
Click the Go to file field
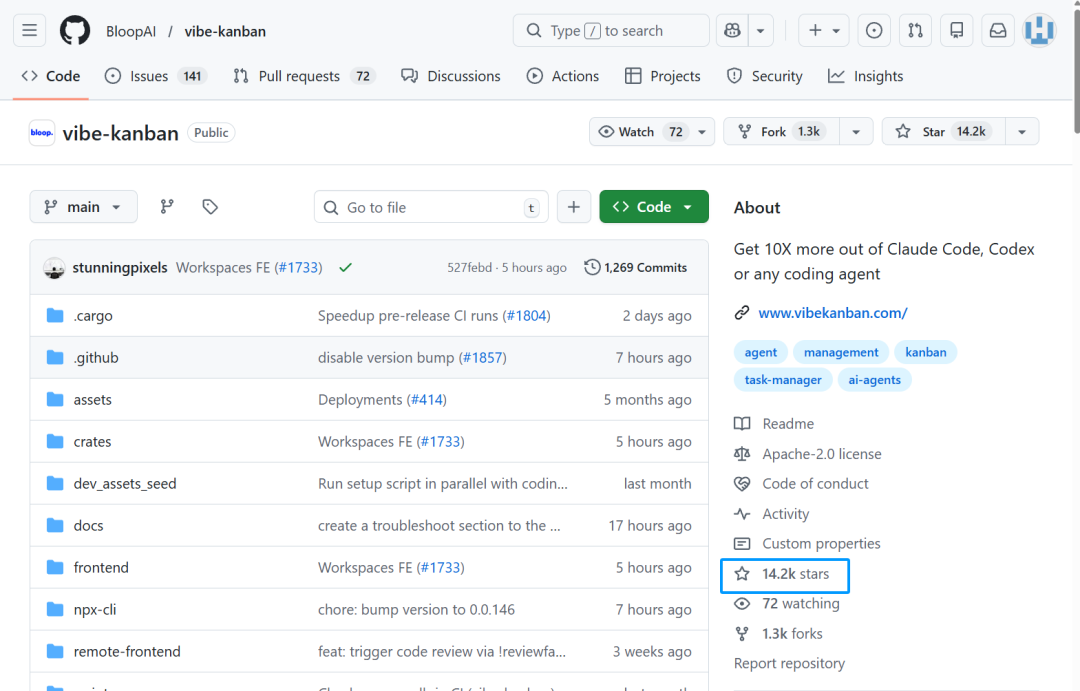pos(431,207)
